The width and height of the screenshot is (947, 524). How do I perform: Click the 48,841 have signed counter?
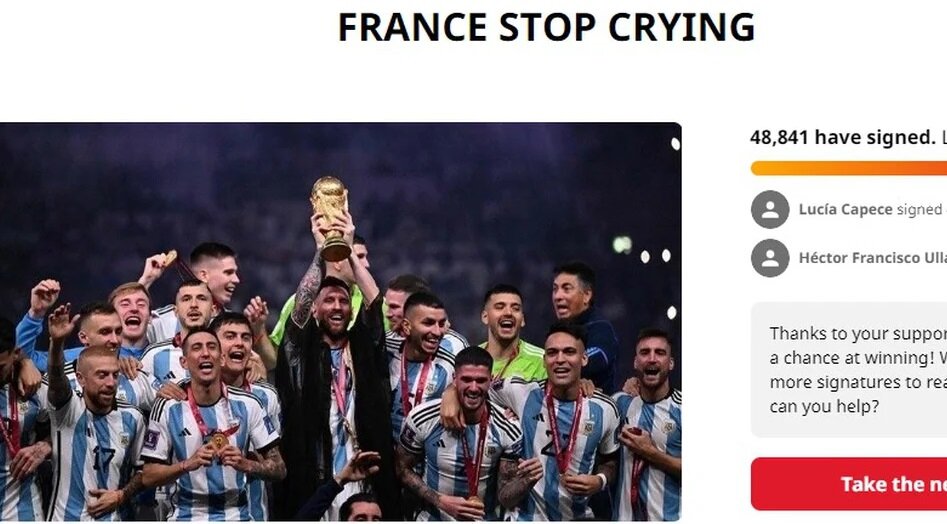[843, 138]
